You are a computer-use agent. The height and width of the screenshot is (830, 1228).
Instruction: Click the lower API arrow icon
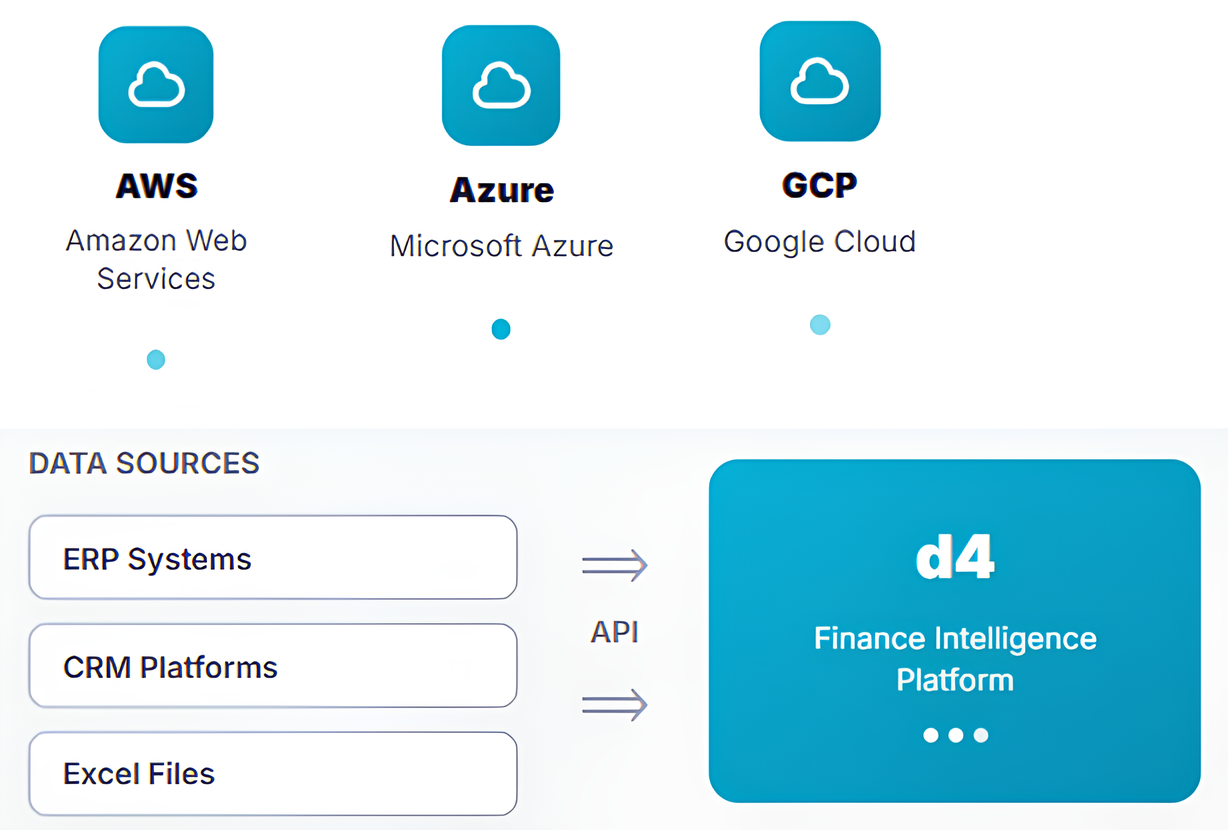[615, 705]
